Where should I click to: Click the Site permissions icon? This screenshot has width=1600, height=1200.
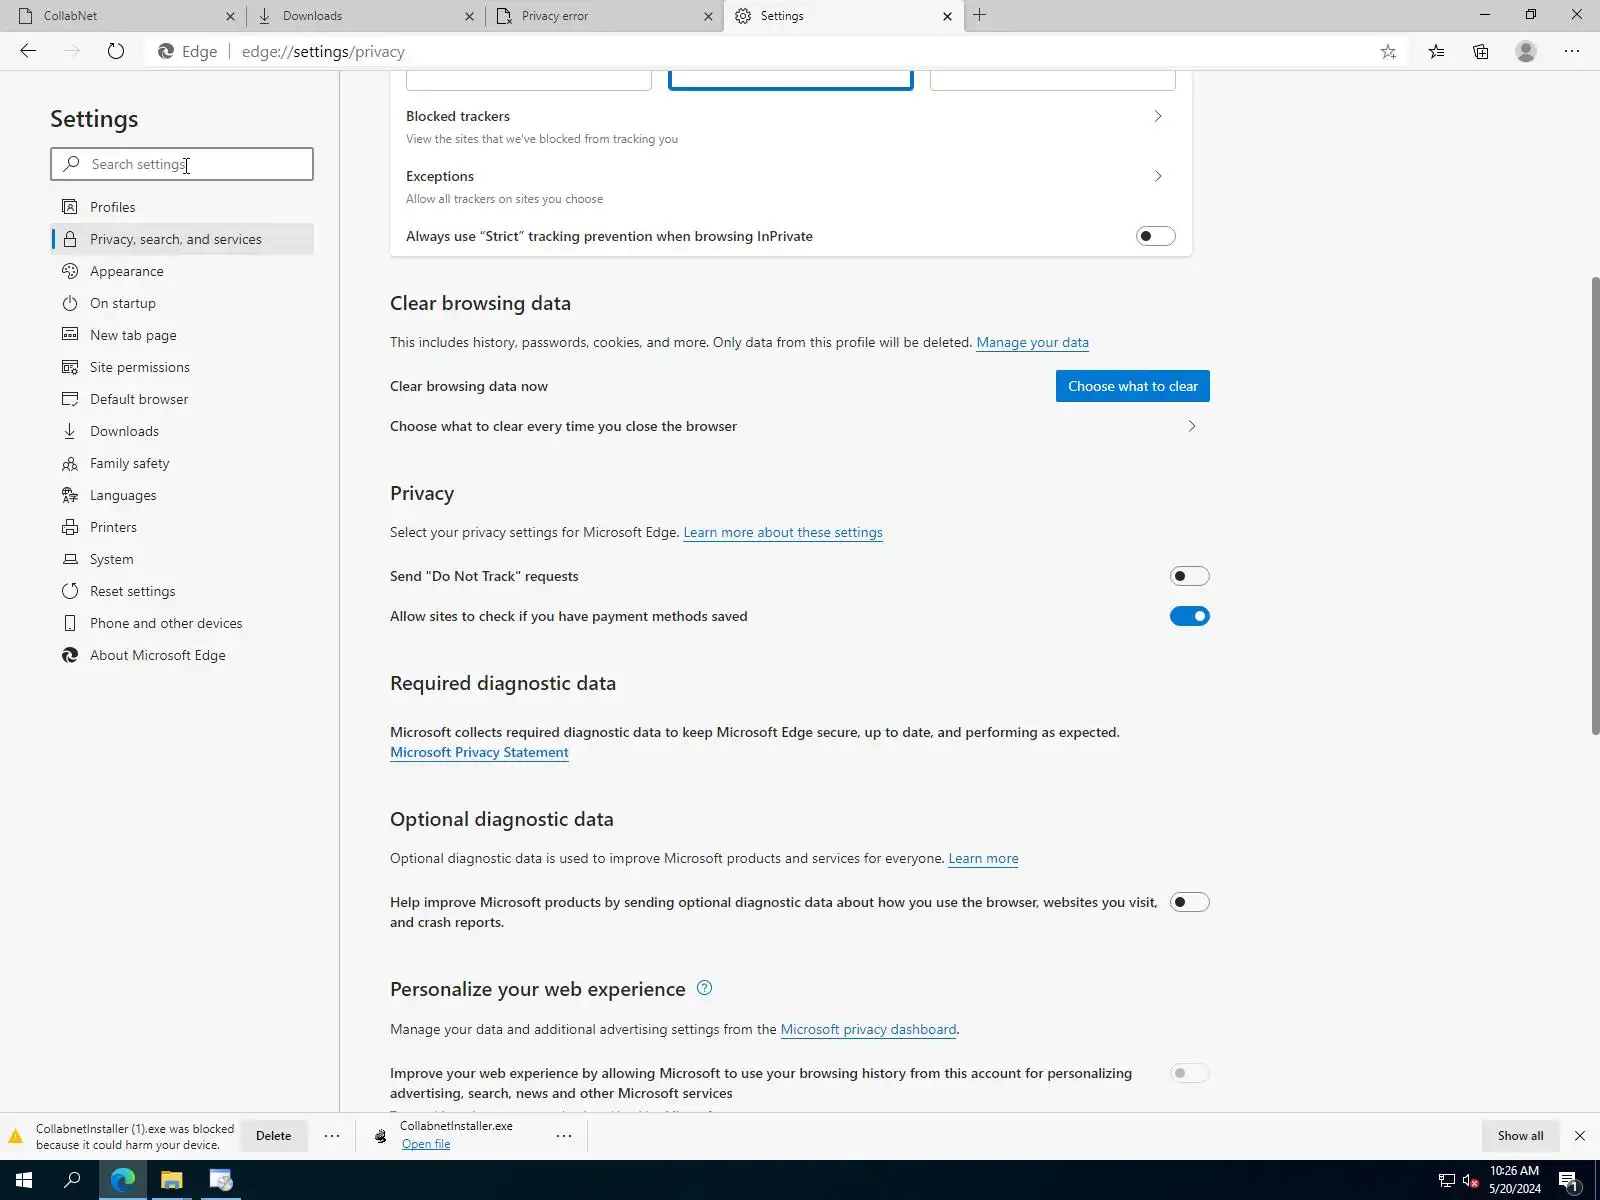click(70, 367)
